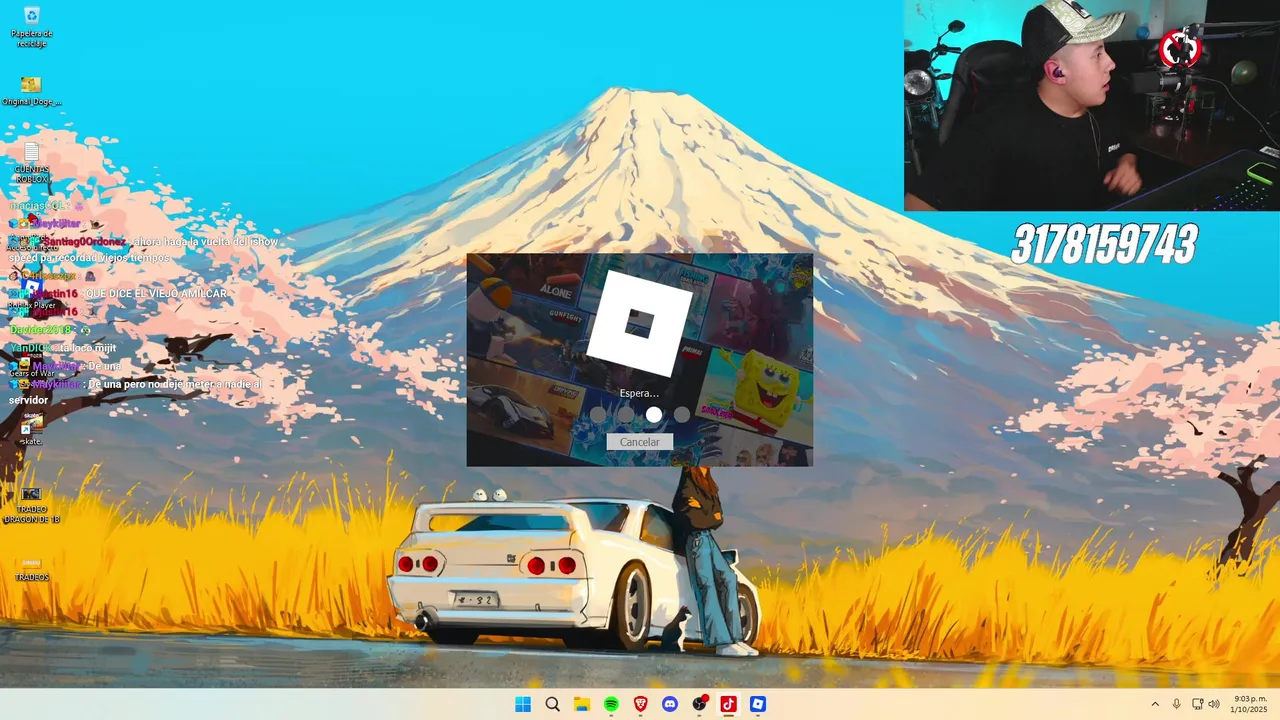Open Discord from the taskbar

point(670,704)
